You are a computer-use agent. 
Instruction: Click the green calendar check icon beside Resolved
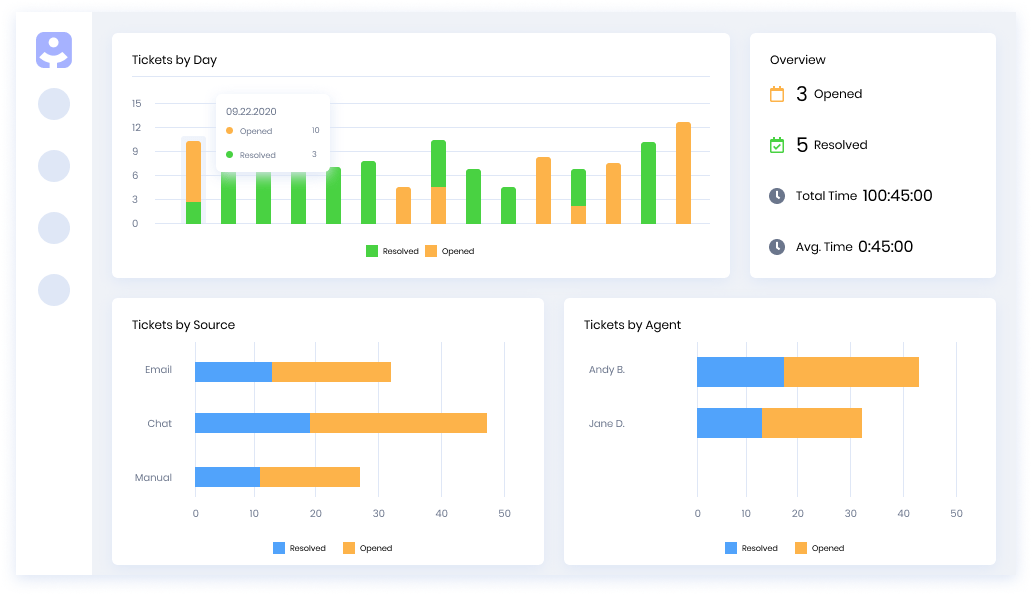coord(777,145)
